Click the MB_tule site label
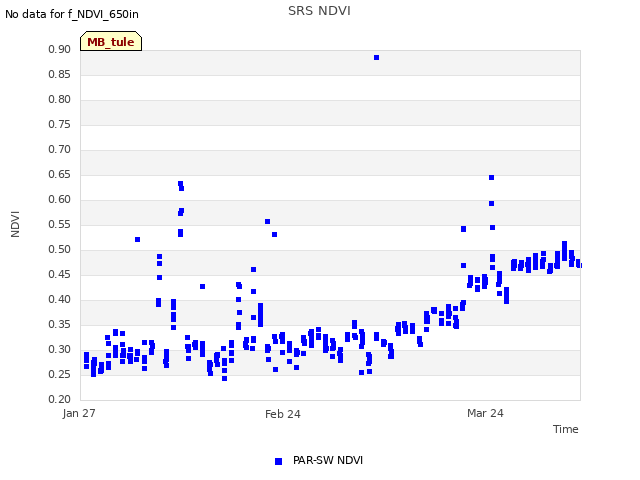Image resolution: width=640 pixels, height=480 pixels. 111,42
